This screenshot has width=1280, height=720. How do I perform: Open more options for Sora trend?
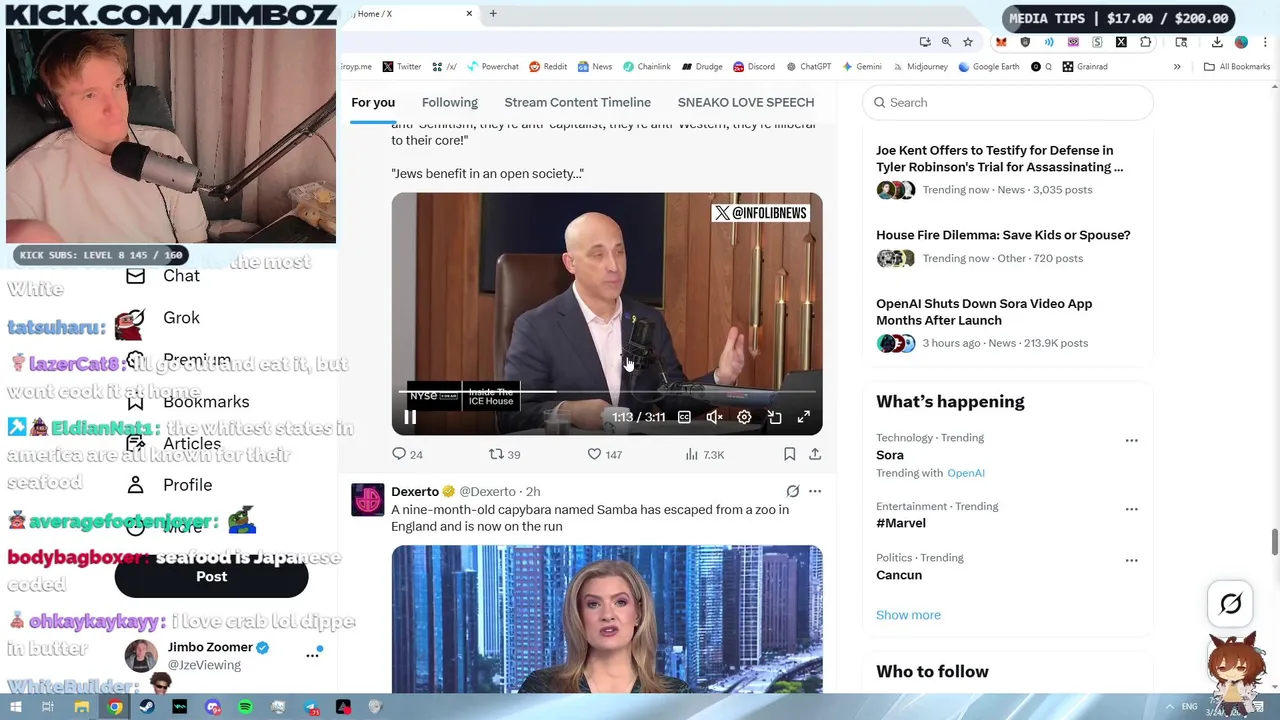(1131, 440)
